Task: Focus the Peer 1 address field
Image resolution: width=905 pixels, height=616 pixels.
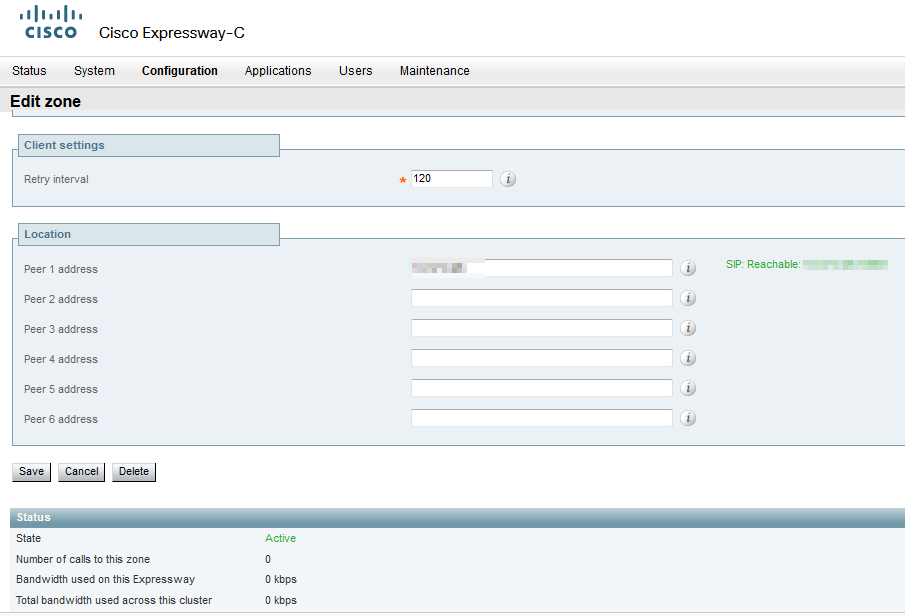Action: click(541, 268)
